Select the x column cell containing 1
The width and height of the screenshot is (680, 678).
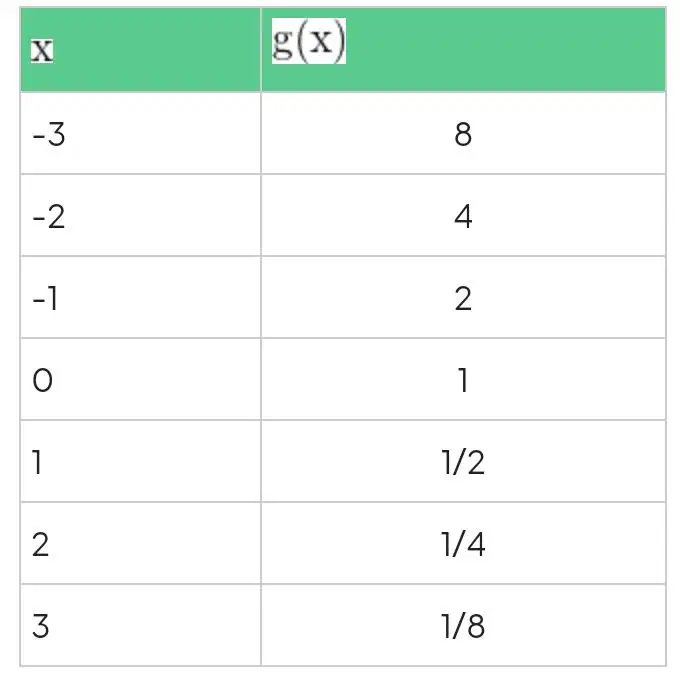click(141, 461)
